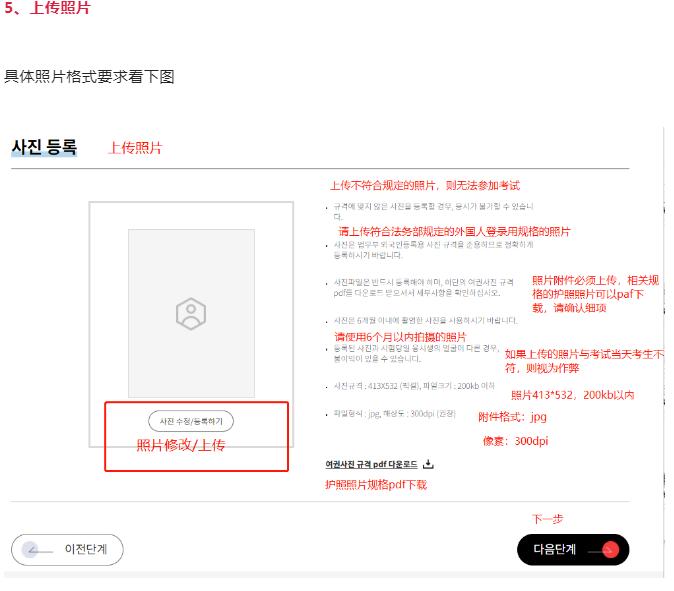
Task: Click the person silhouette placeholder icon
Action: pos(191,314)
